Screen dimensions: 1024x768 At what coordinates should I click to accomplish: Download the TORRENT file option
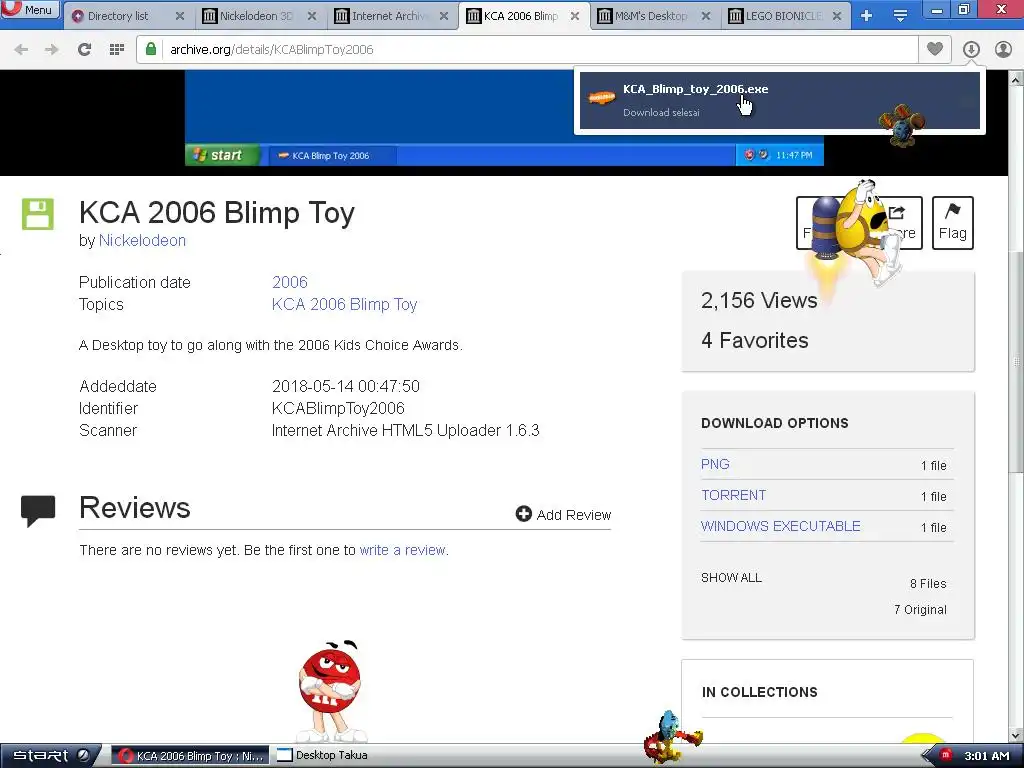tap(733, 495)
